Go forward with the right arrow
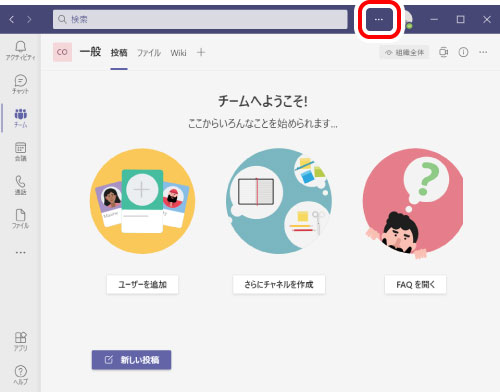 (x=29, y=19)
